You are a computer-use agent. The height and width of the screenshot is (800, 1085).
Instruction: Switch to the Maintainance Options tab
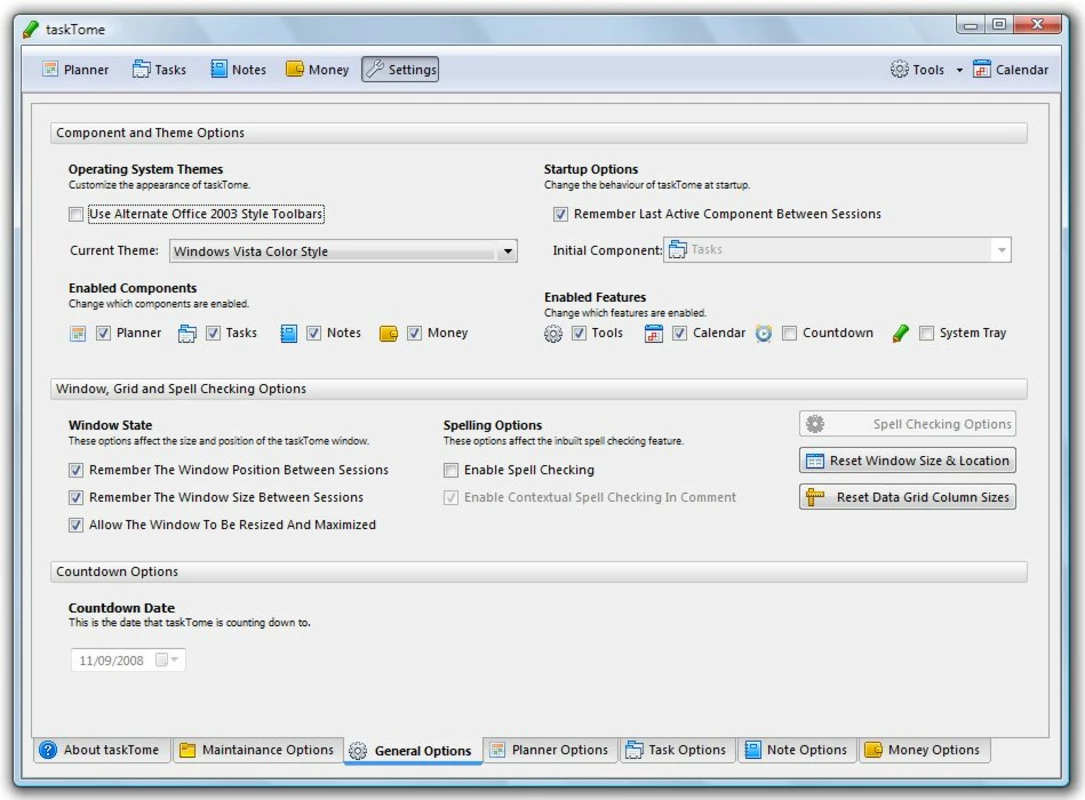click(257, 749)
